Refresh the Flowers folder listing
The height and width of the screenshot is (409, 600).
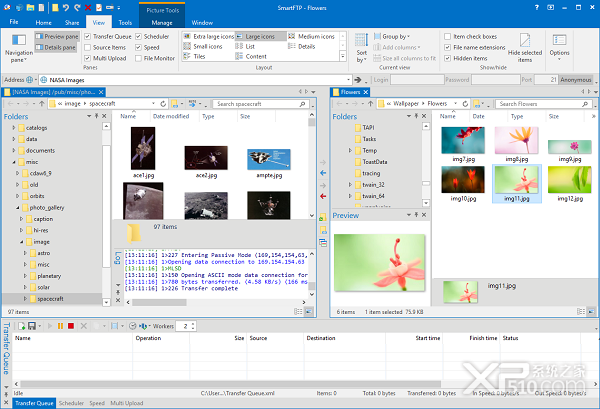(x=465, y=104)
